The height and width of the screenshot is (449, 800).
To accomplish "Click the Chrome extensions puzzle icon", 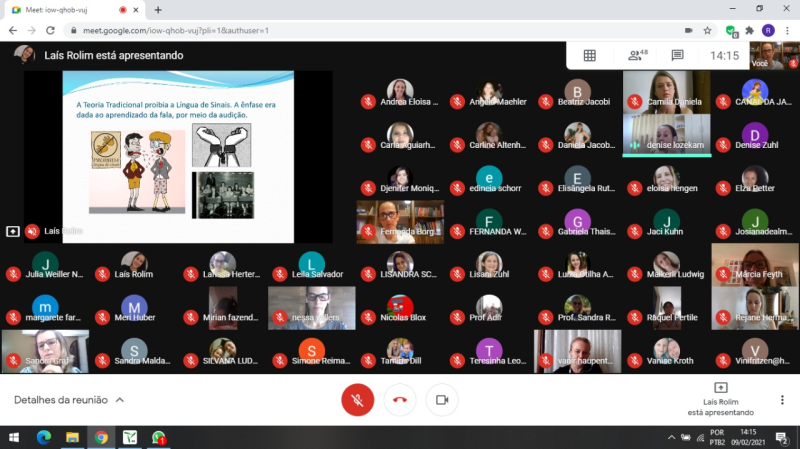I will coord(749,31).
